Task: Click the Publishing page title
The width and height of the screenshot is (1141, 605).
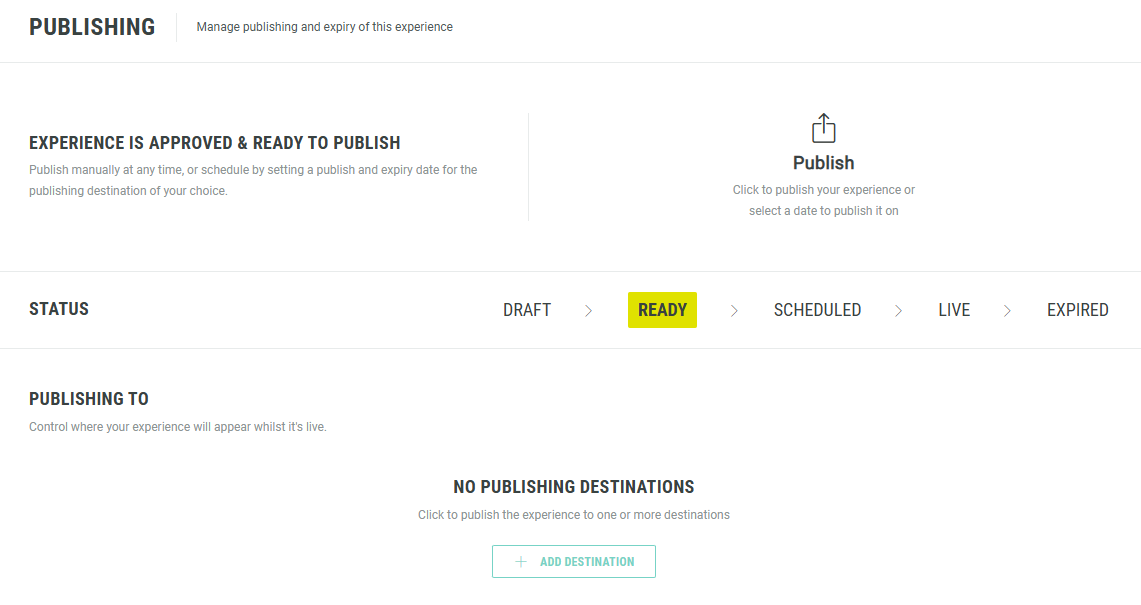Action: pyautogui.click(x=92, y=27)
